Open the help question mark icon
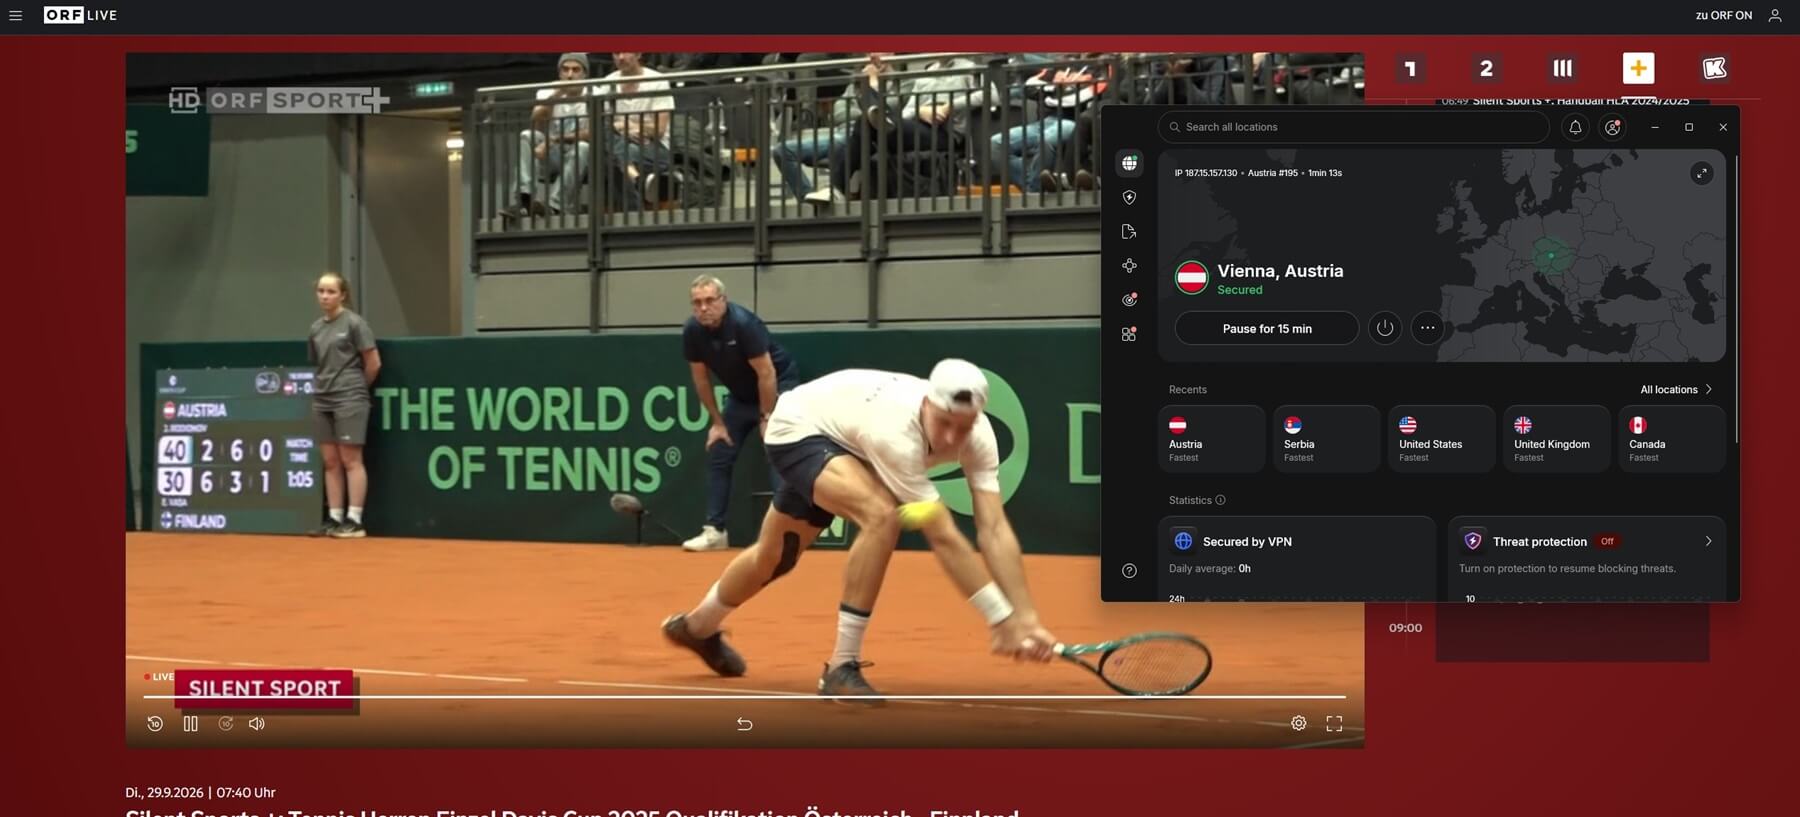 point(1129,571)
